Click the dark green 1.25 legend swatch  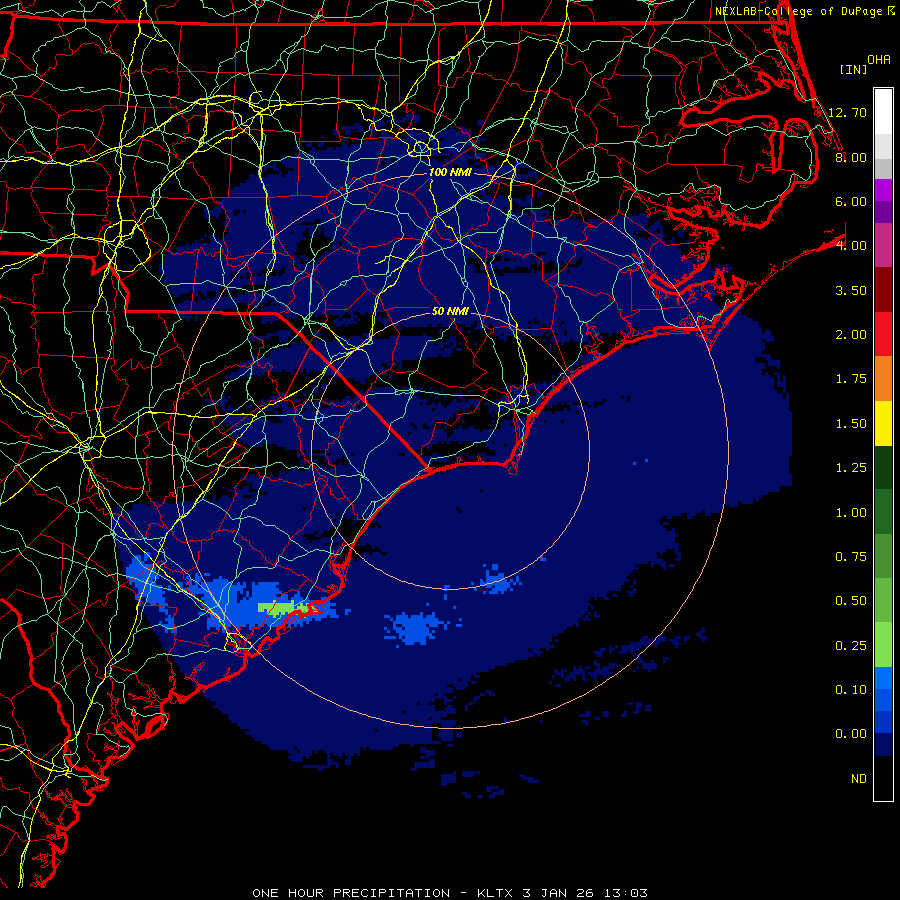tap(883, 468)
